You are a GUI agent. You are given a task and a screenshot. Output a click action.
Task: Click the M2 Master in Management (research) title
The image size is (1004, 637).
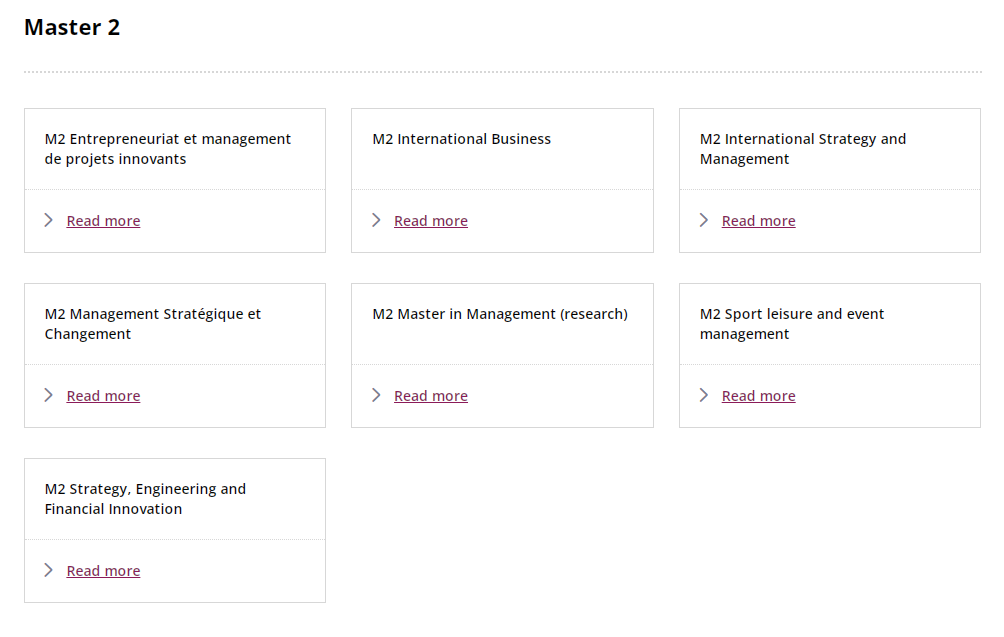point(500,314)
